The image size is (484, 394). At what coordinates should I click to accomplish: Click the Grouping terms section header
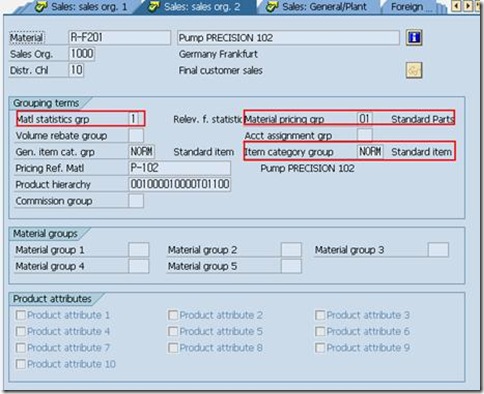point(46,103)
